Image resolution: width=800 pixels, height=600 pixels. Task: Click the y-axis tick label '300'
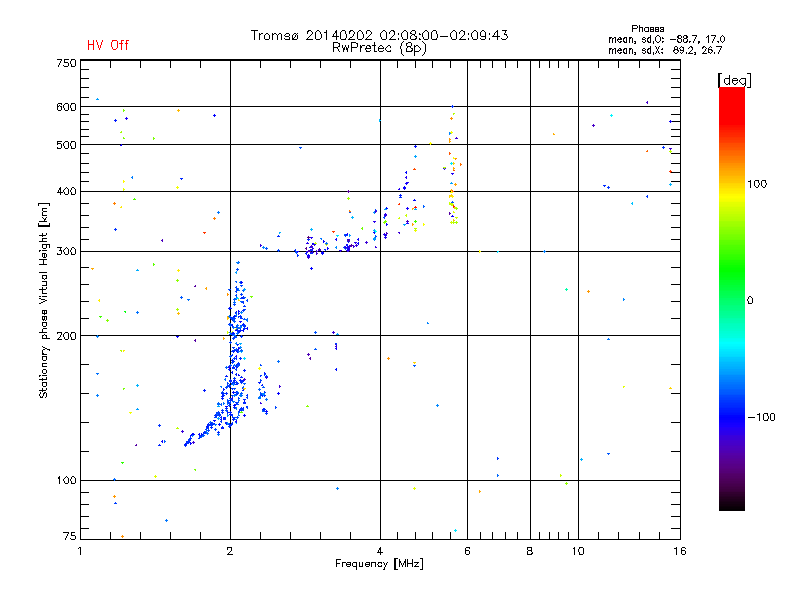(66, 252)
